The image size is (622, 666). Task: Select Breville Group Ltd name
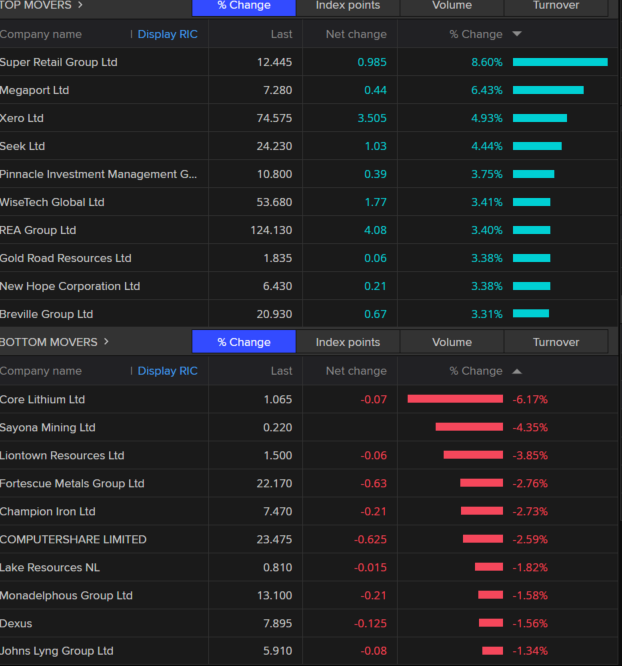point(47,314)
